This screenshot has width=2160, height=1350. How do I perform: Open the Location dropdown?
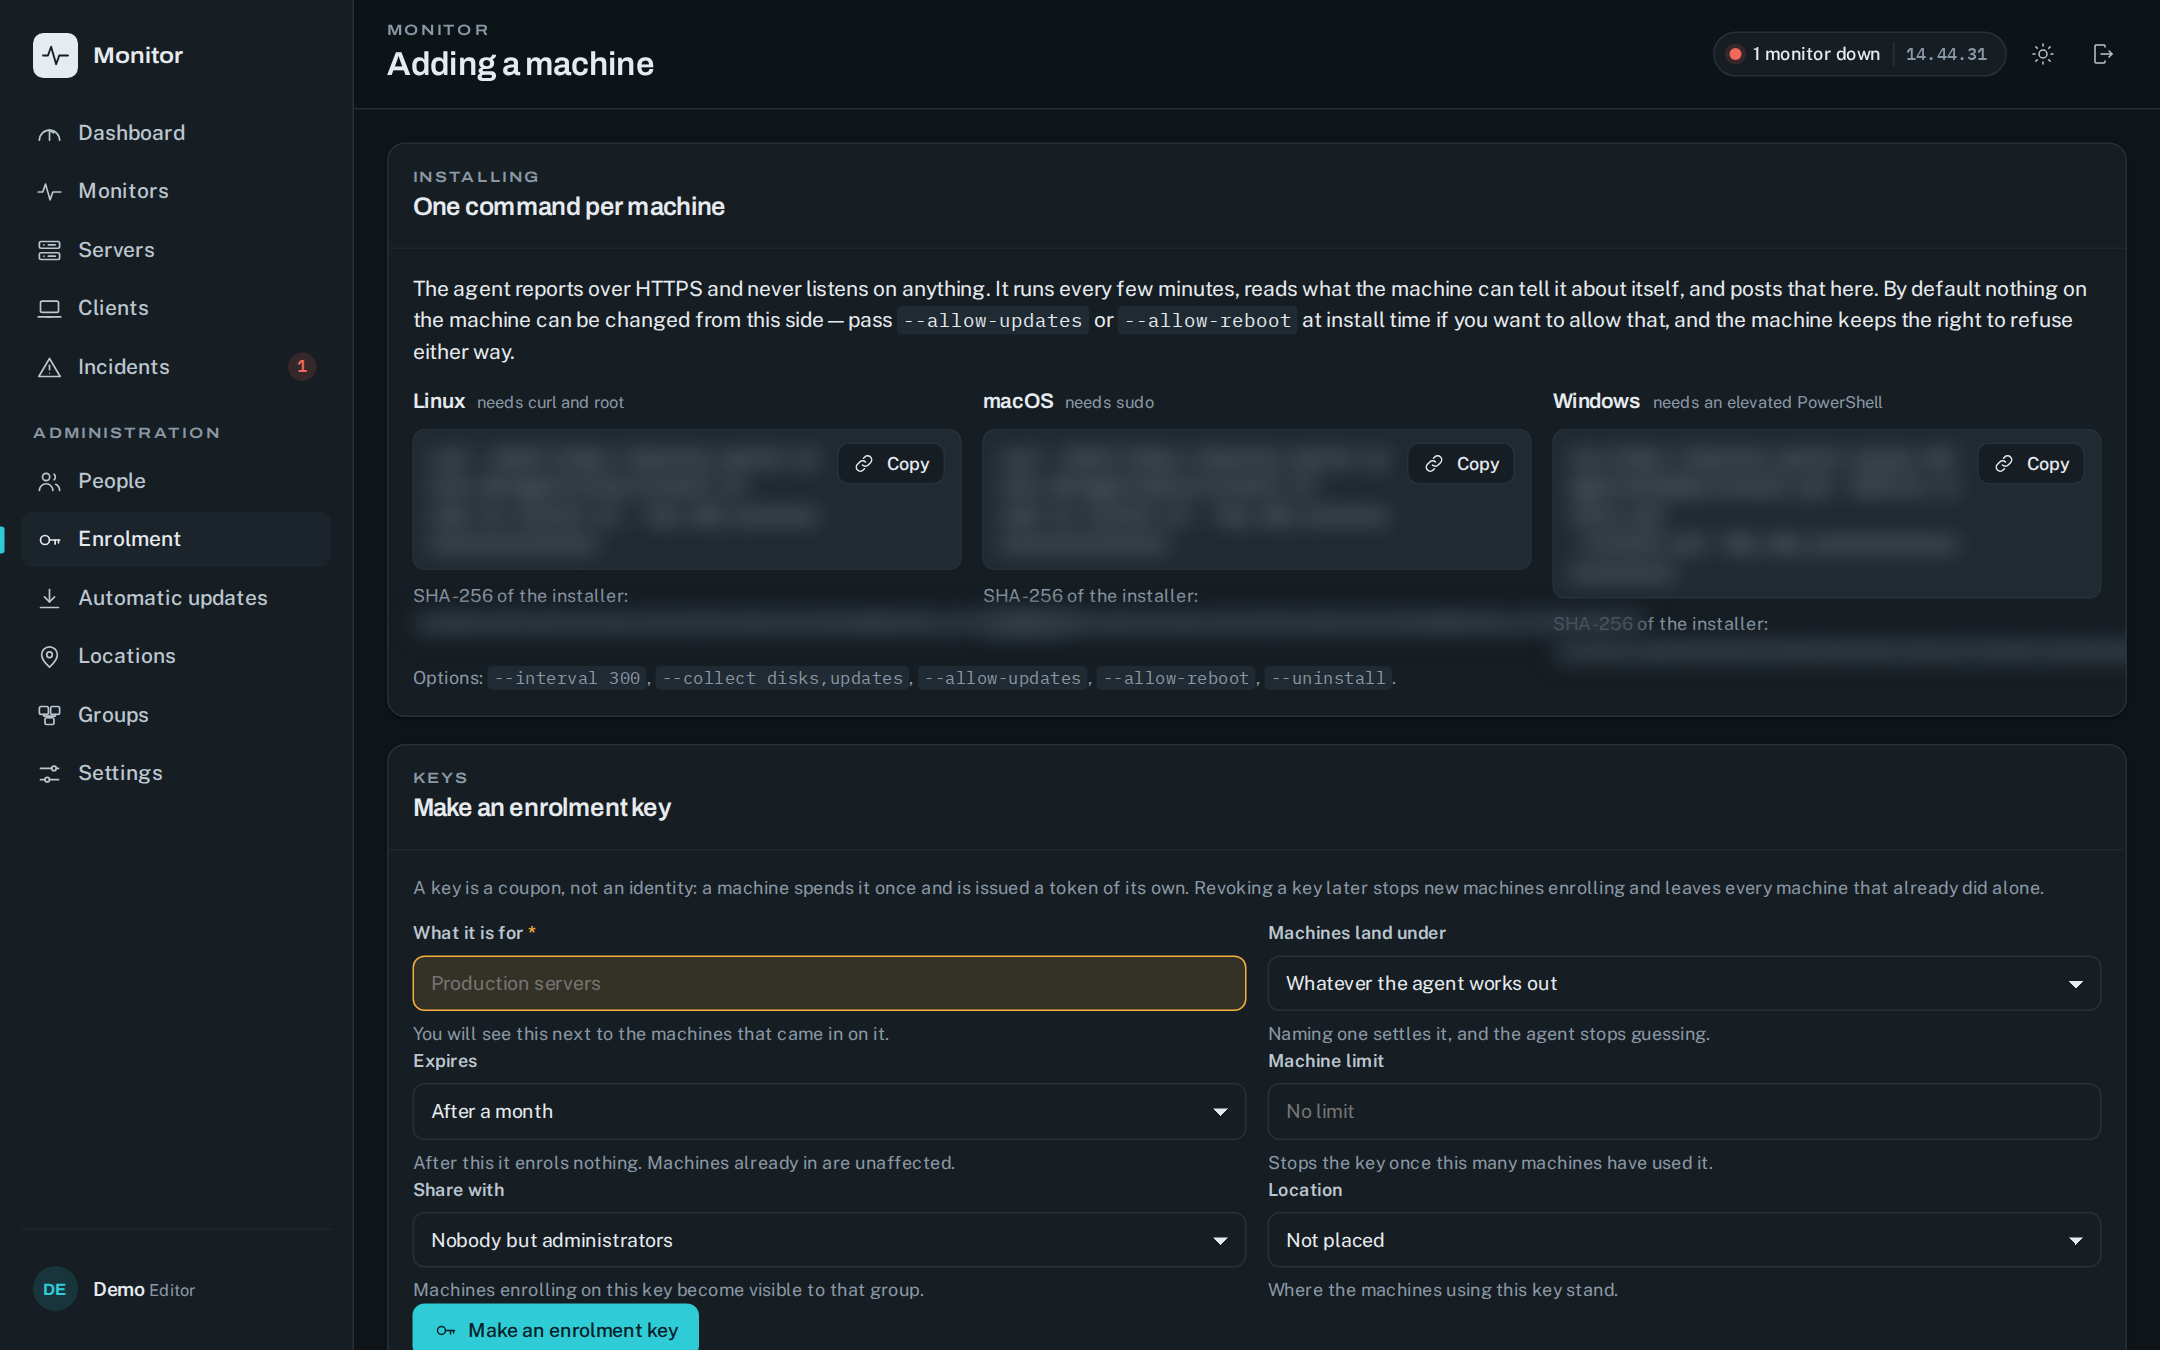coord(1684,1240)
